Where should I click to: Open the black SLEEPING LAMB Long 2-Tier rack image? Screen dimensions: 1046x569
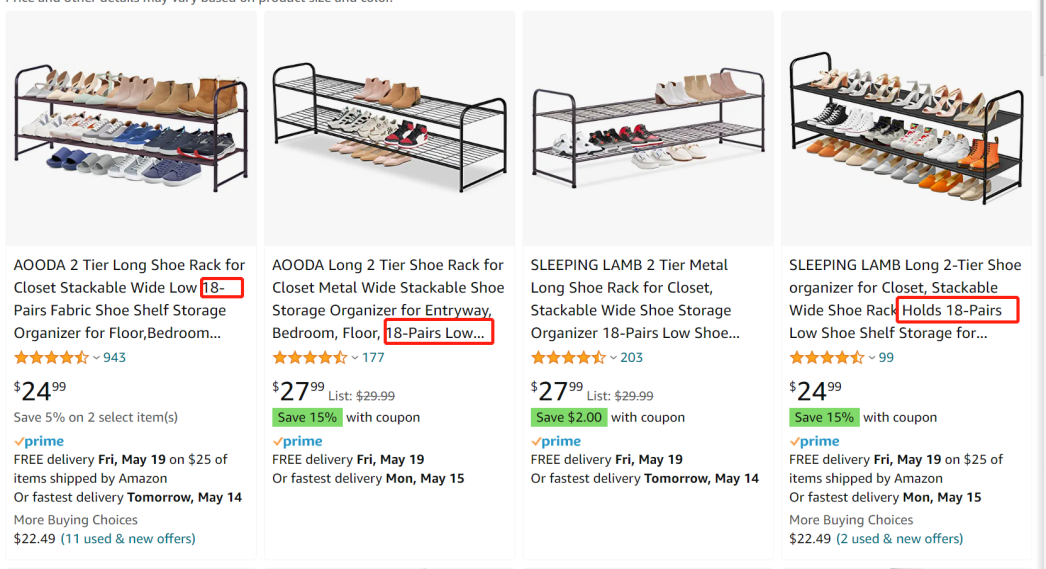point(906,129)
